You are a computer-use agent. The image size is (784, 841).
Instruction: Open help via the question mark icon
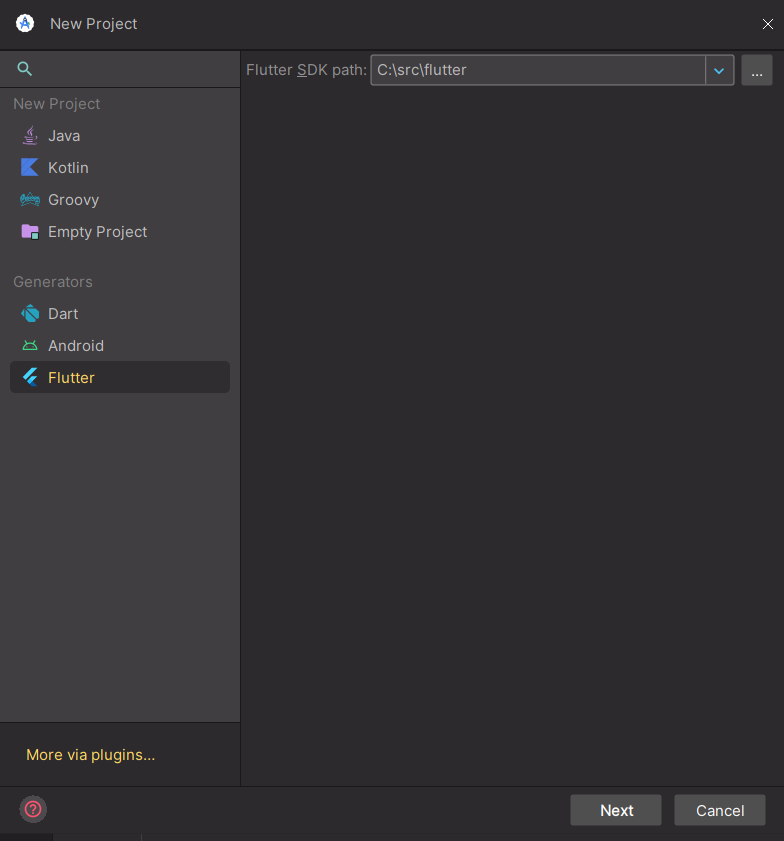point(33,809)
